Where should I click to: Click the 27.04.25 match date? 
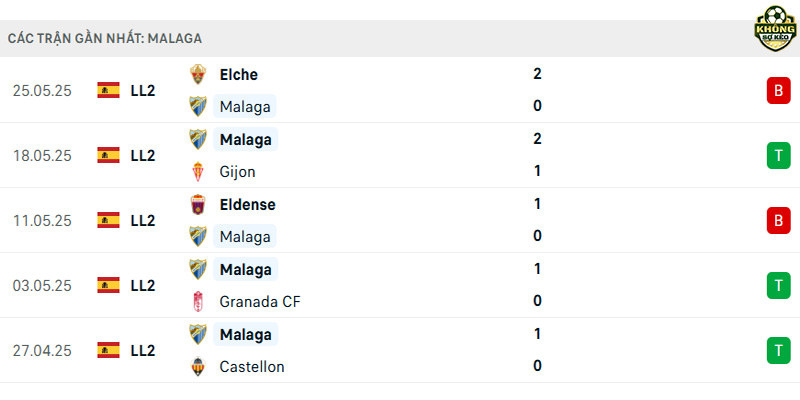tap(42, 351)
